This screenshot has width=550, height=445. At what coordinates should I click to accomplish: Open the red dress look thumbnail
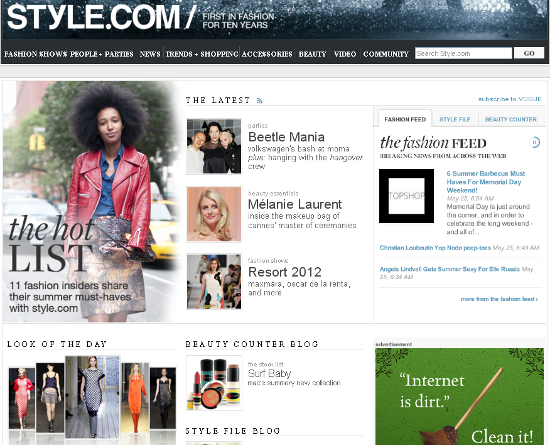[22, 398]
